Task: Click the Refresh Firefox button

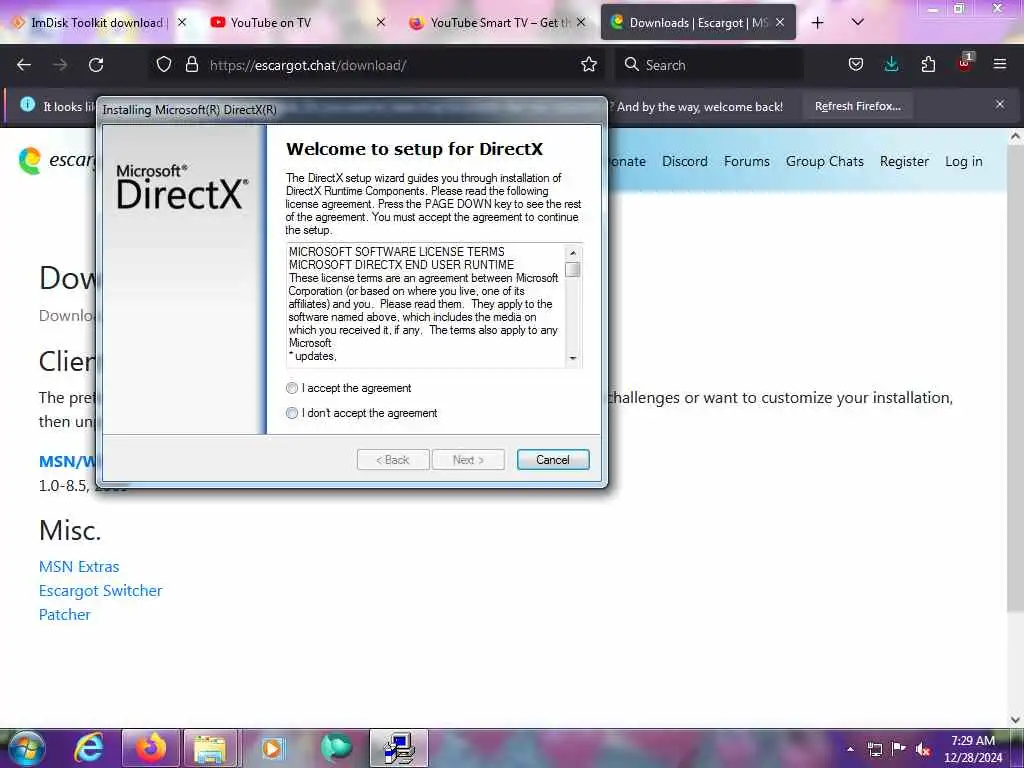Action: 857,106
